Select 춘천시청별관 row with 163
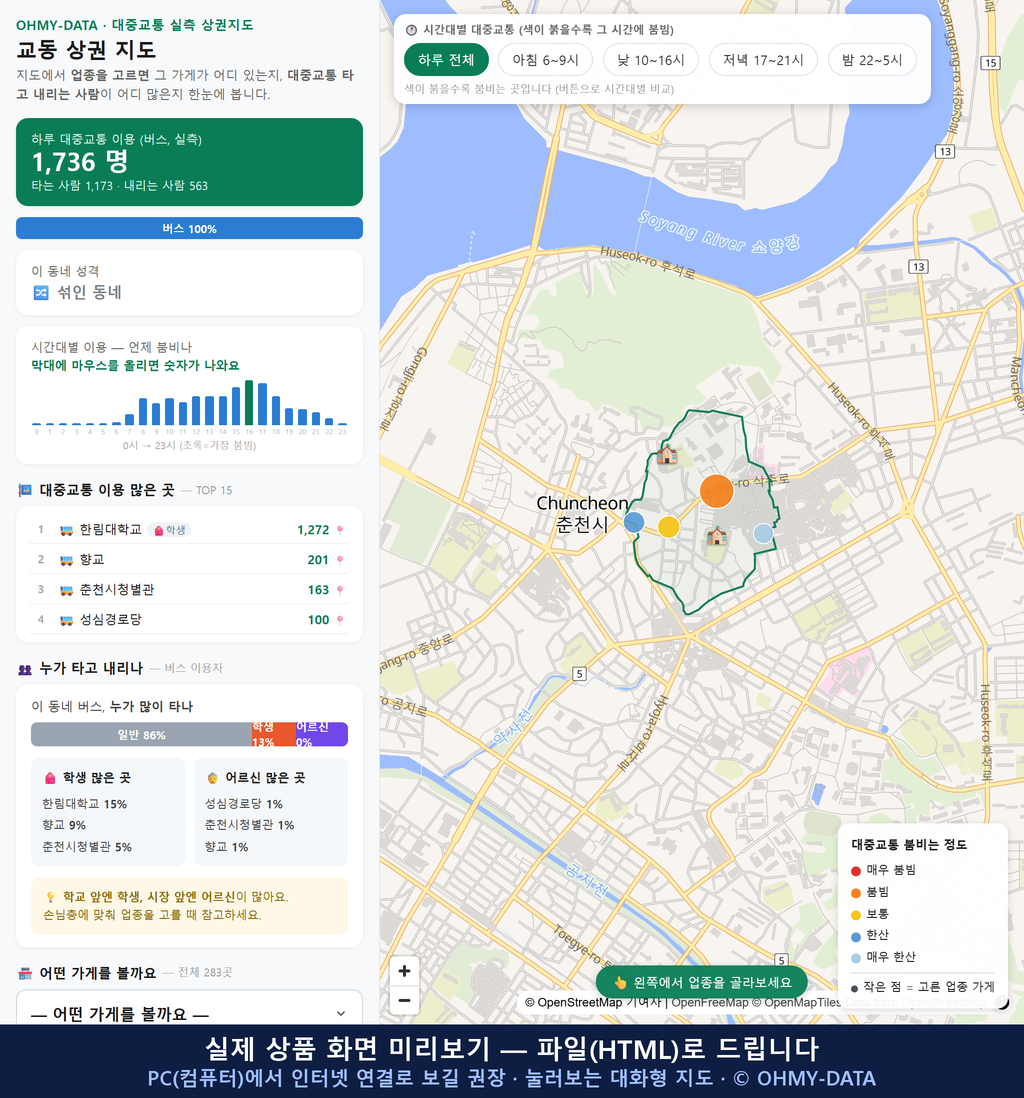The height and width of the screenshot is (1098, 1024). tap(189, 590)
